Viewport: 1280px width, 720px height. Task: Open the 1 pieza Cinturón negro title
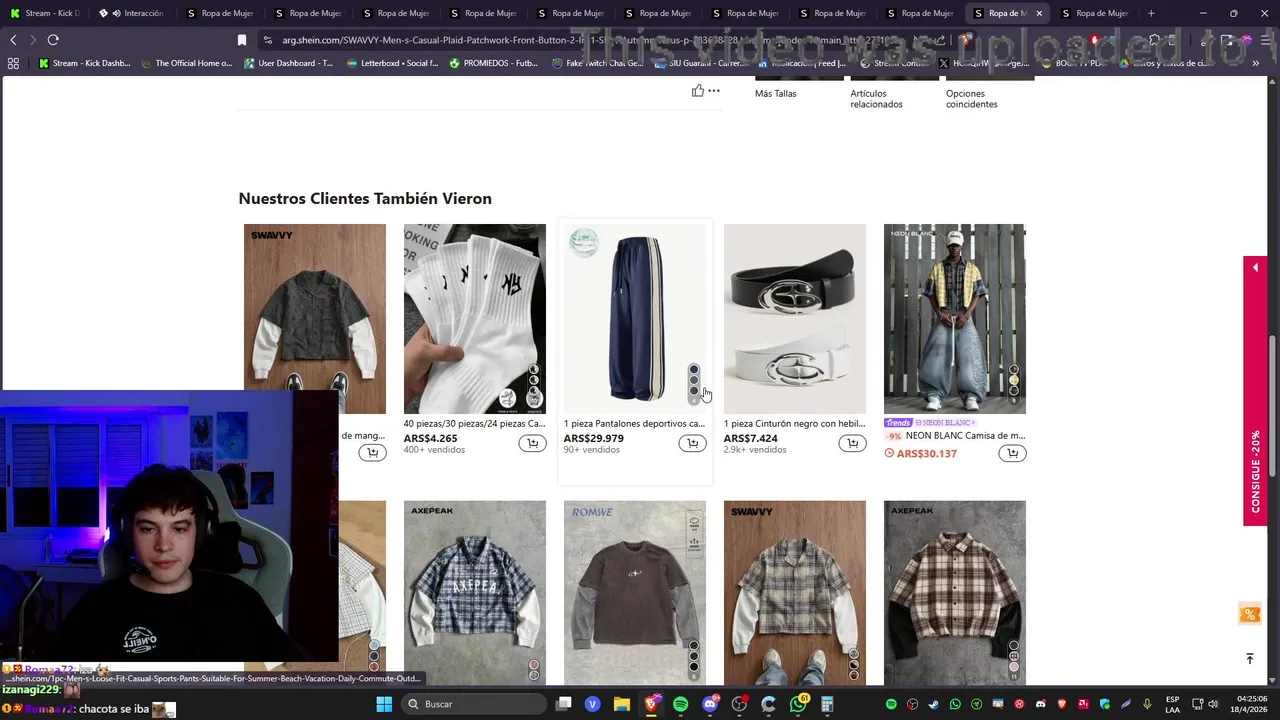coord(794,424)
